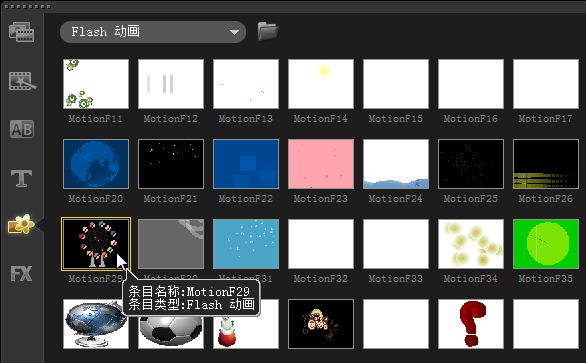Click the MotionF14 label text
This screenshot has height=363, width=586.
tap(321, 119)
